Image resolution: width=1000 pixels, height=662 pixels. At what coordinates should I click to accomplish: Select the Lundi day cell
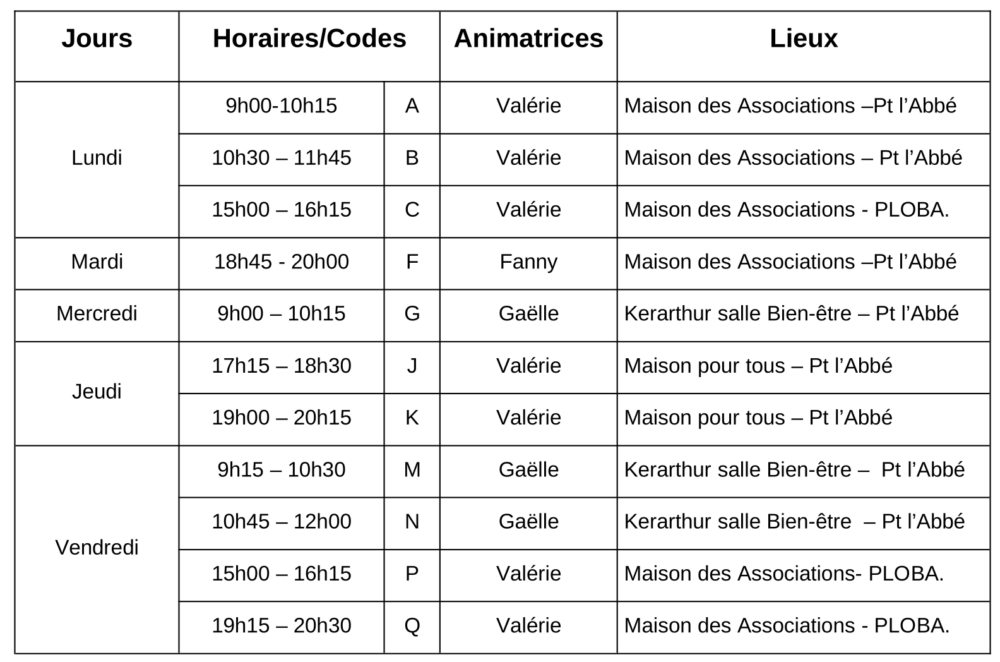(97, 158)
